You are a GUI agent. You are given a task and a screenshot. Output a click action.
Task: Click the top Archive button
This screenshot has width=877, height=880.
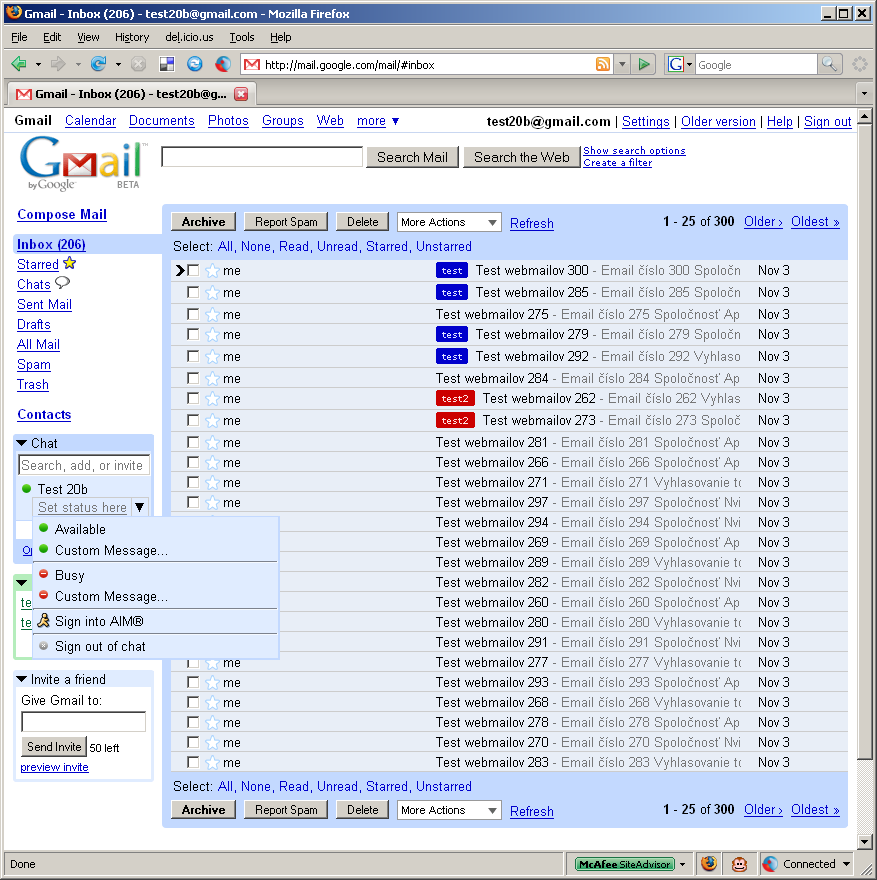pyautogui.click(x=203, y=222)
